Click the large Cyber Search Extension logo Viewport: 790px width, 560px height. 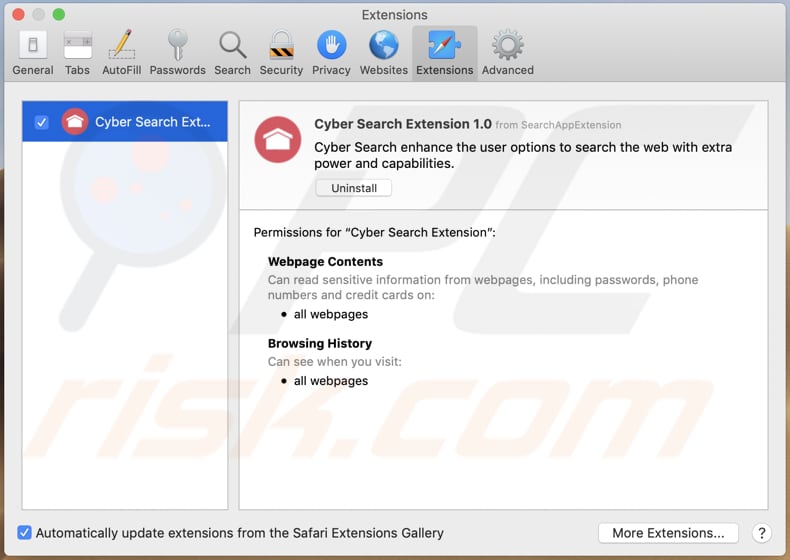(279, 140)
